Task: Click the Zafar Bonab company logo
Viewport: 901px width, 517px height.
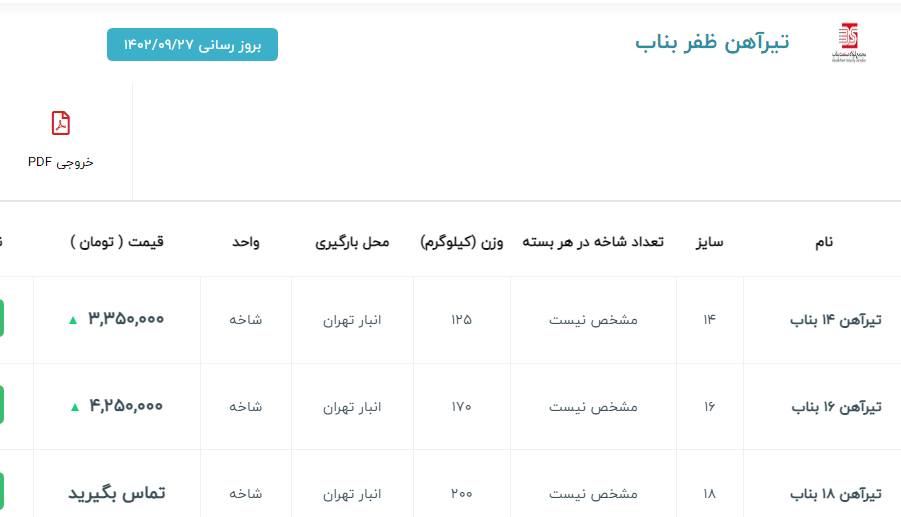Action: pyautogui.click(x=849, y=43)
